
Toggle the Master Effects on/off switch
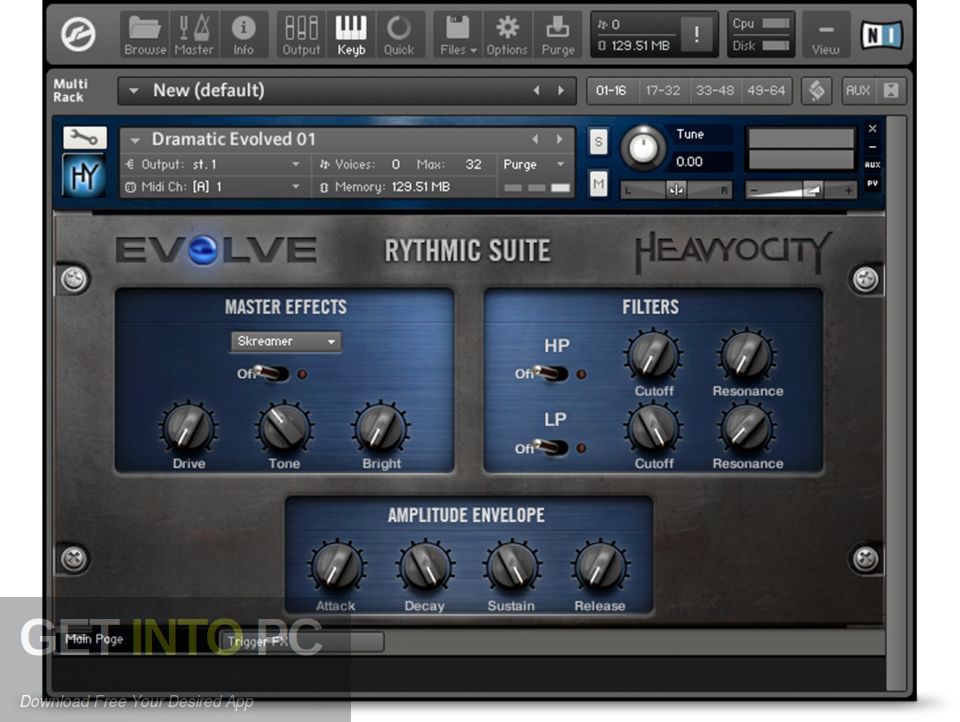[x=271, y=373]
